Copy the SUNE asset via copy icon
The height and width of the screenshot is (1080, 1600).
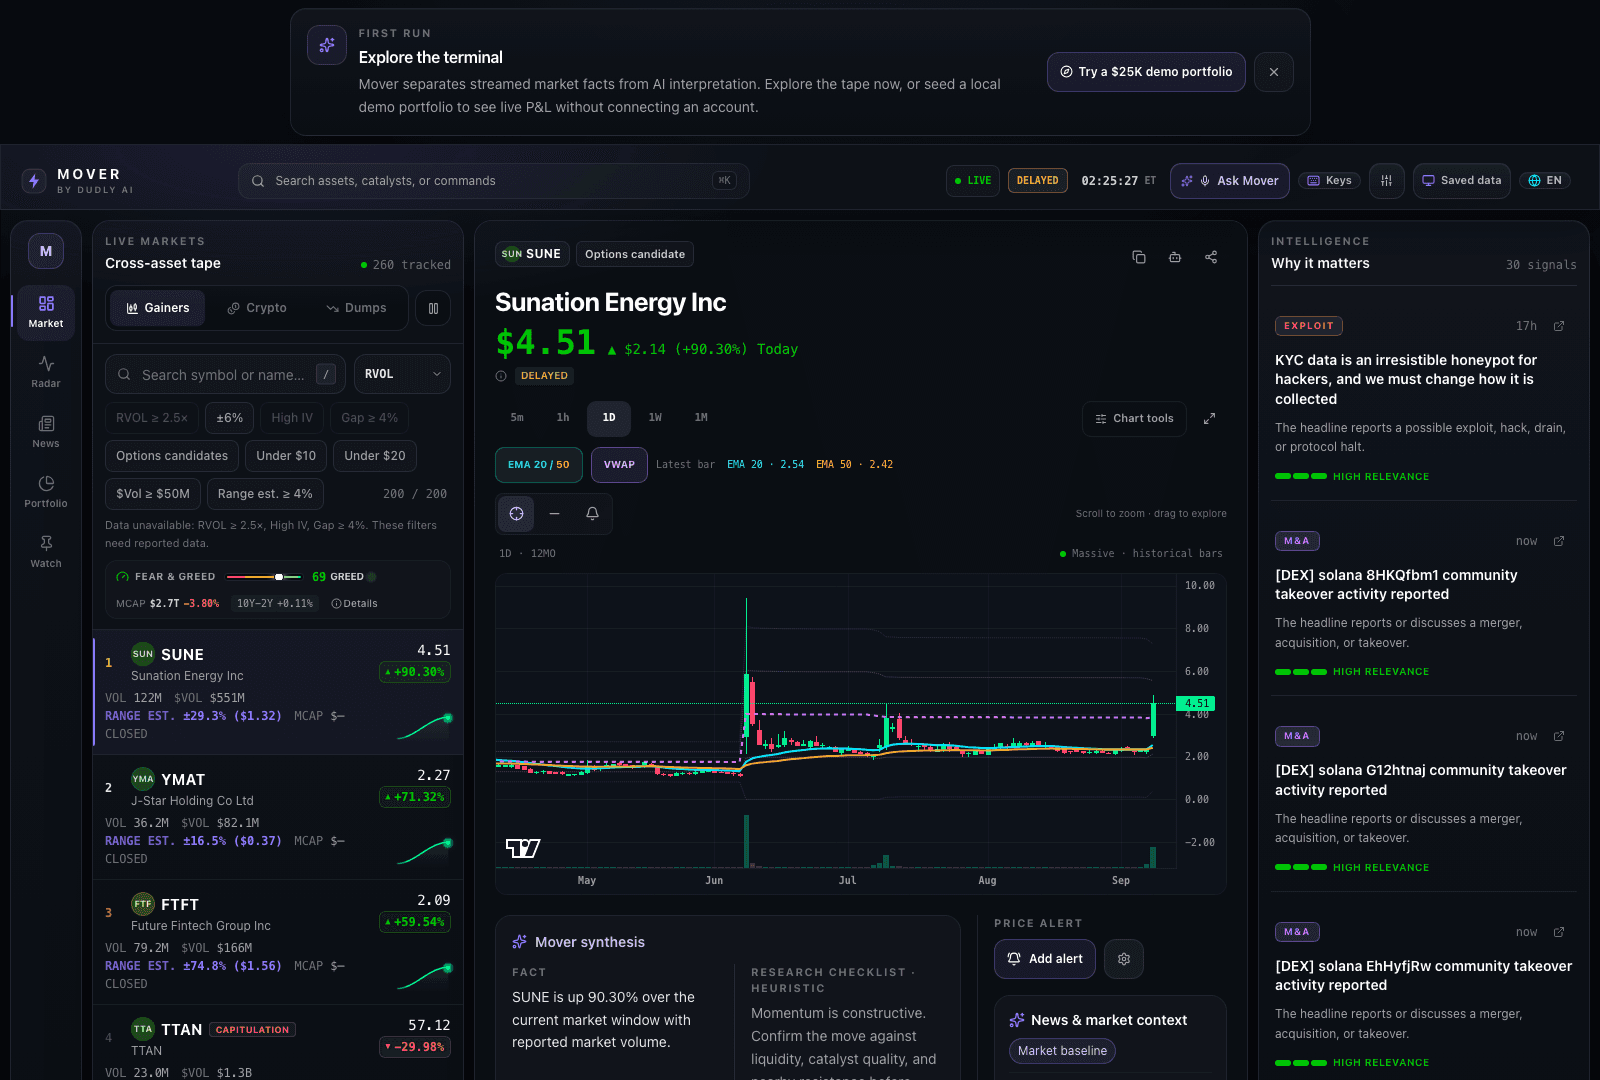1139,257
